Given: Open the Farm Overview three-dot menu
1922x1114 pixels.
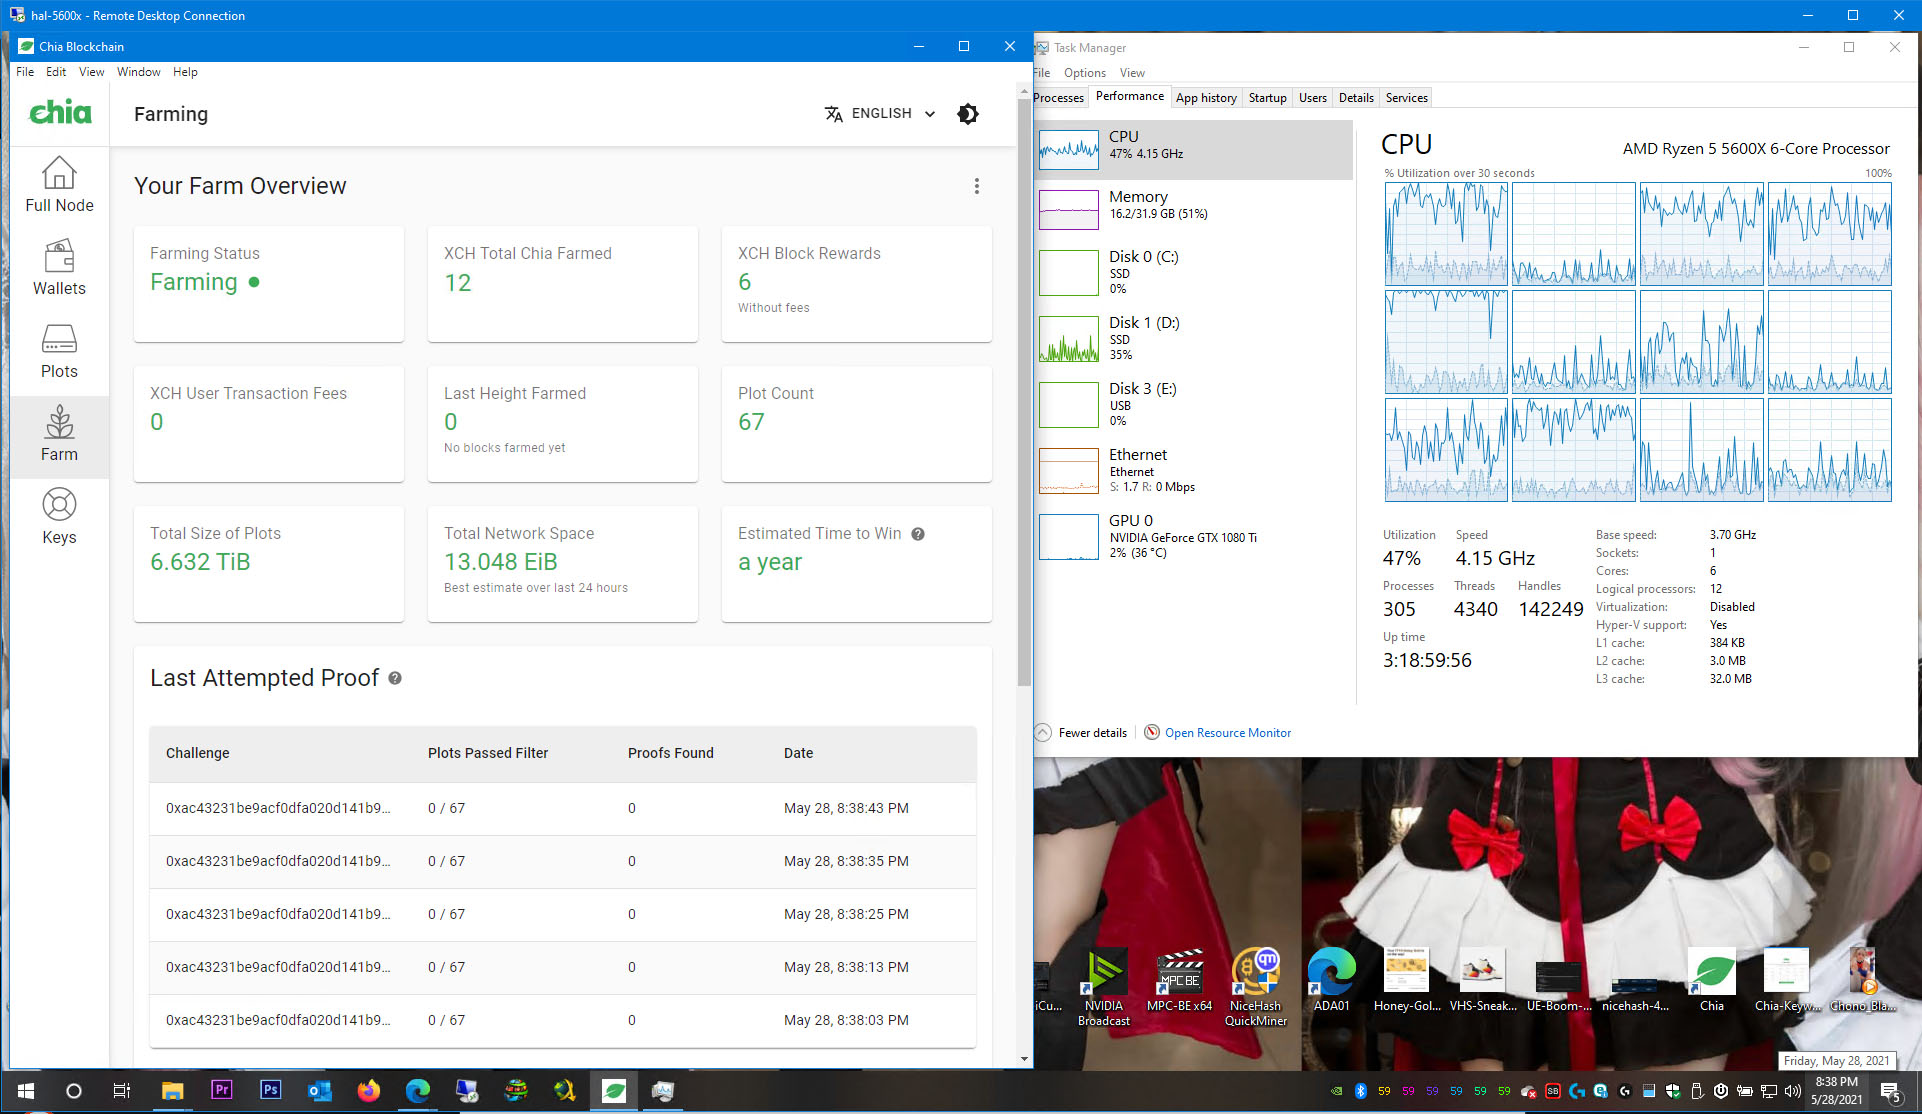Looking at the screenshot, I should pos(977,186).
